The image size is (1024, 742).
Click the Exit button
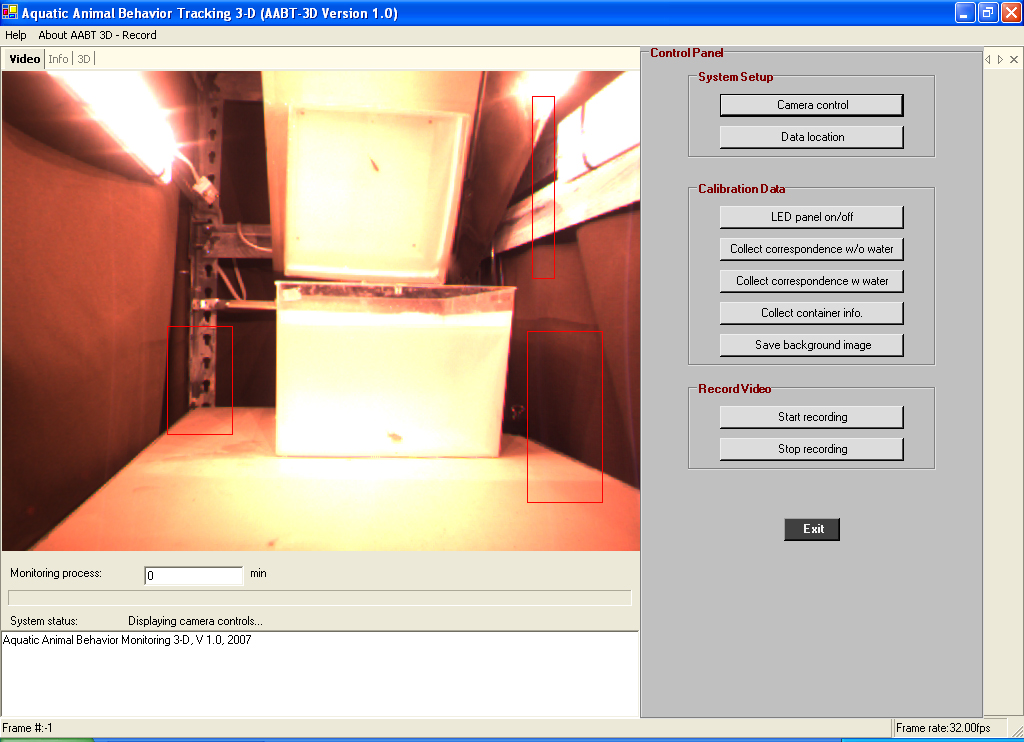(x=812, y=529)
